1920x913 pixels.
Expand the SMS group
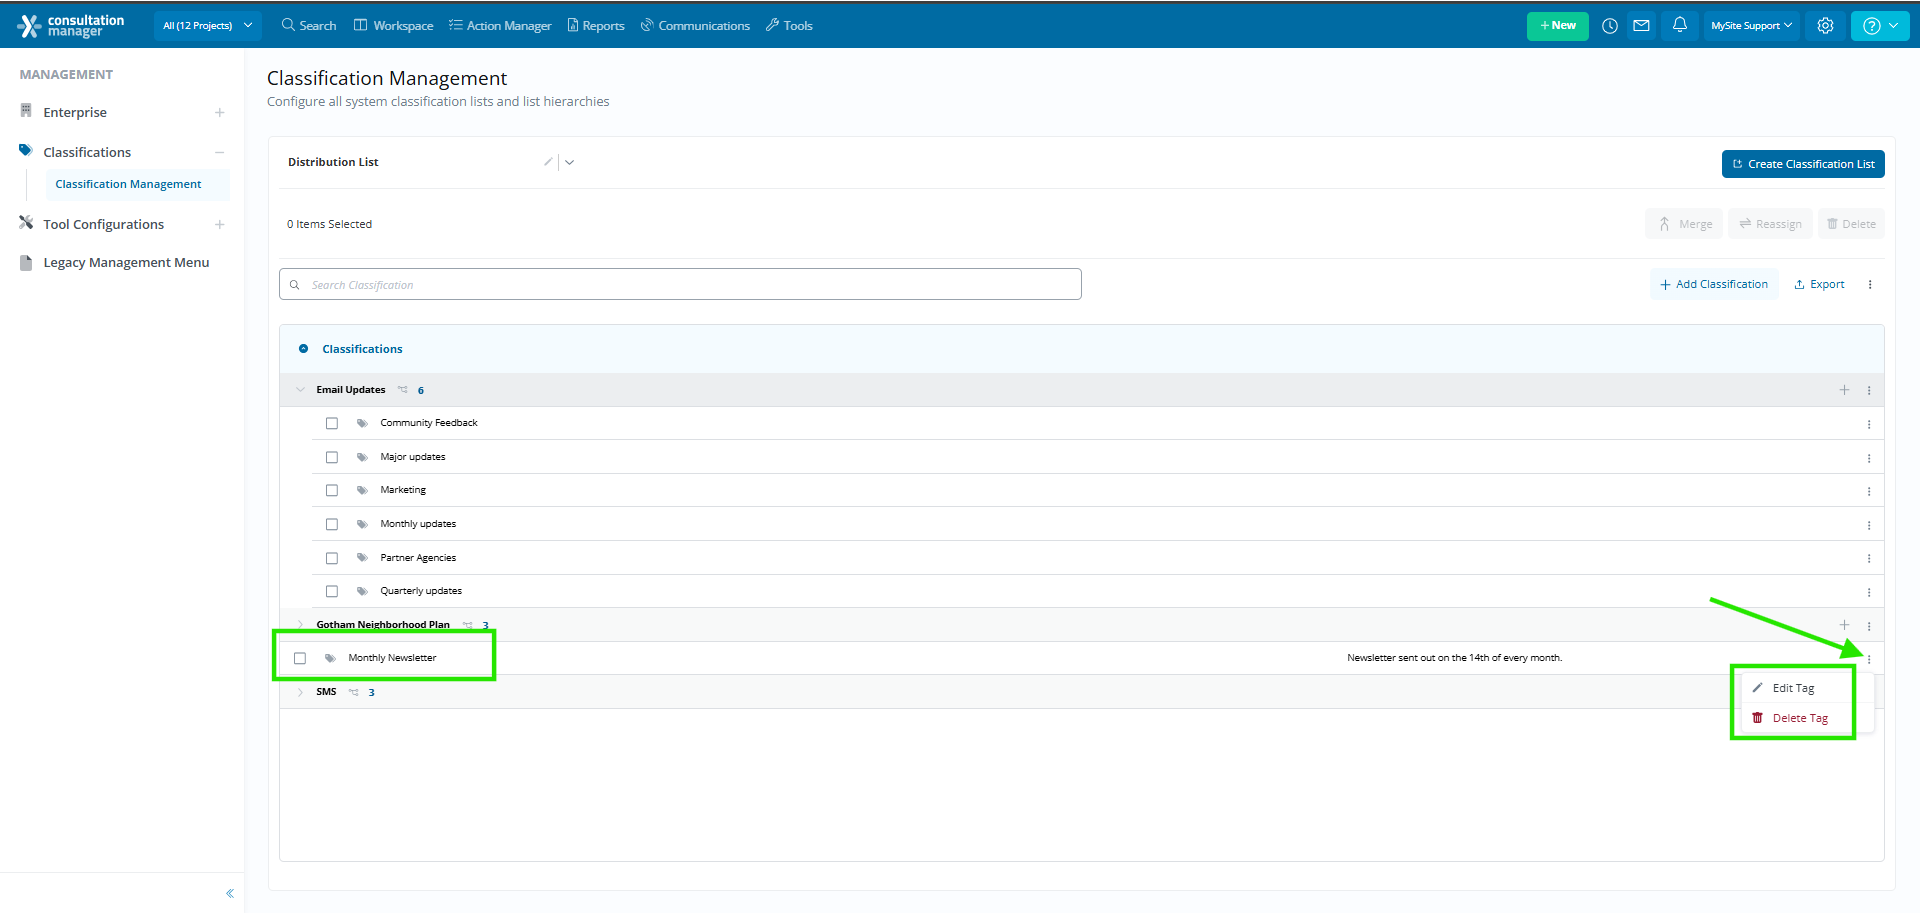[x=300, y=692]
